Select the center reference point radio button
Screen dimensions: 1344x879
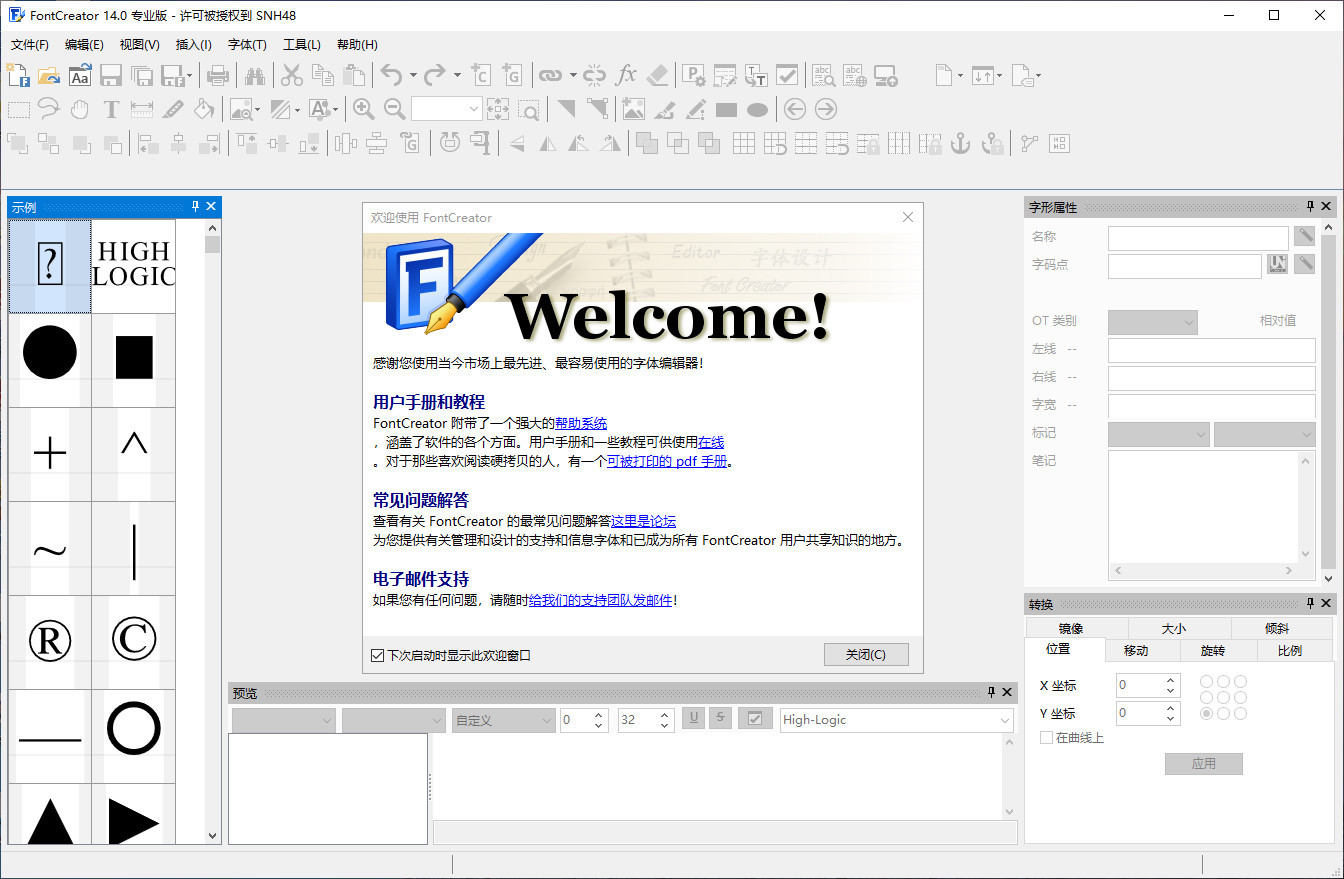pyautogui.click(x=1223, y=697)
